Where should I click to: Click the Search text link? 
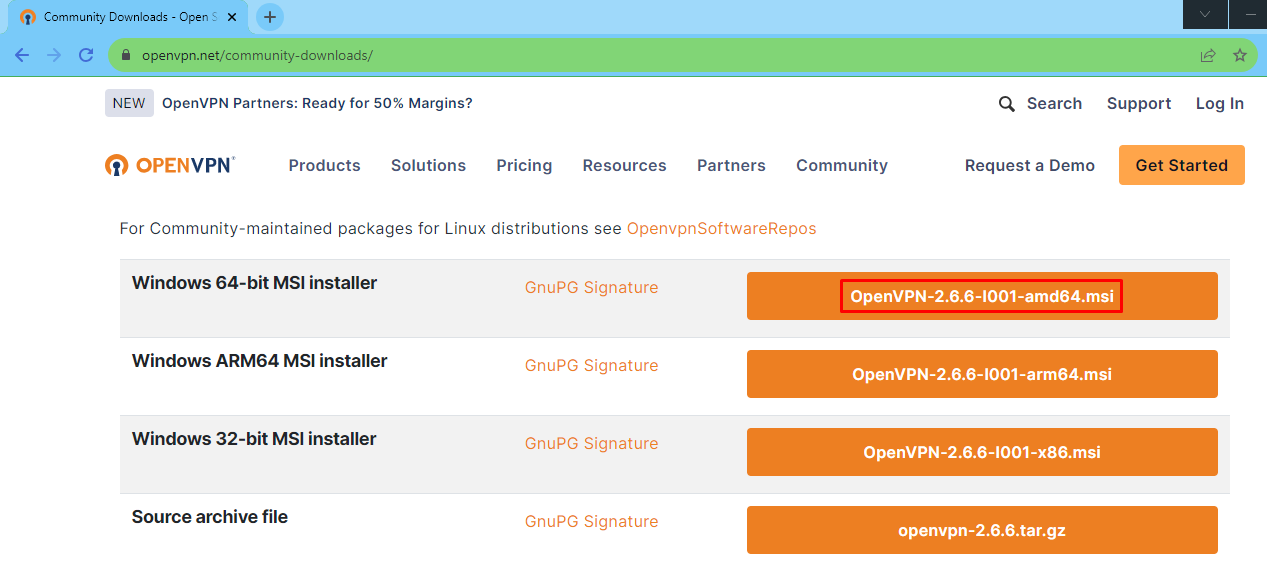coord(1054,104)
